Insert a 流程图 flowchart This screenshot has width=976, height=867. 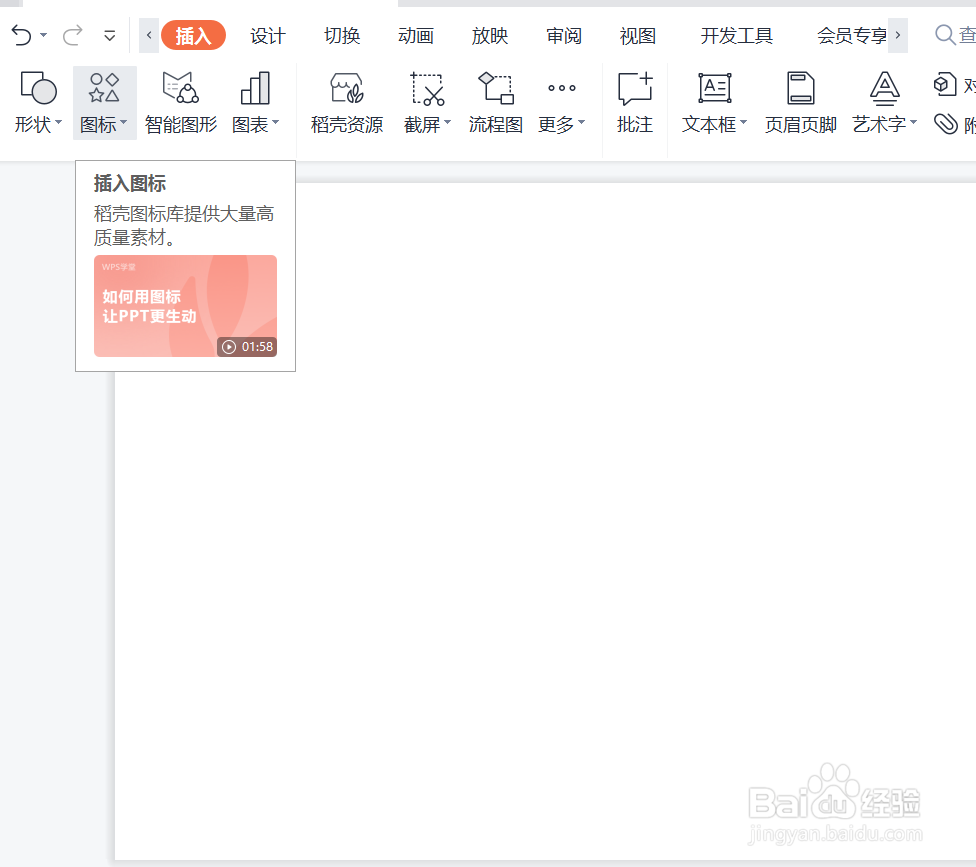495,103
